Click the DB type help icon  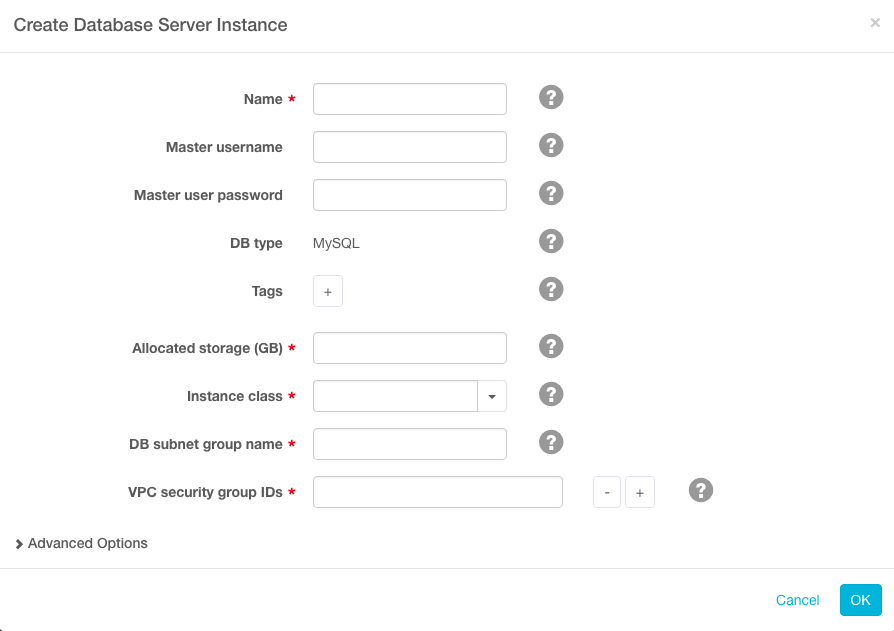click(551, 242)
